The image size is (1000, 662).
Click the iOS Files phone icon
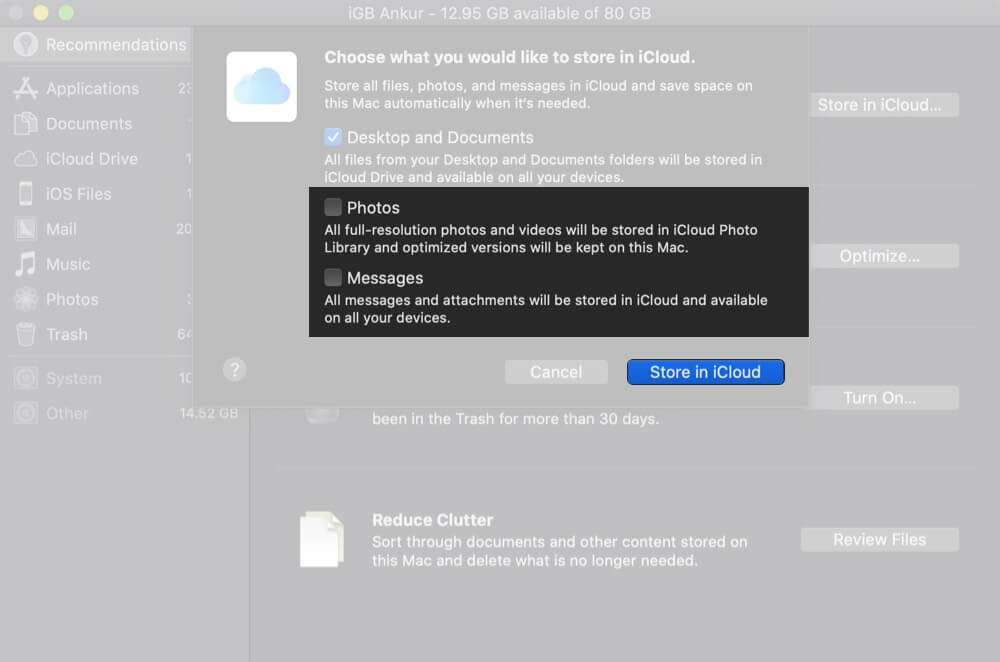[26, 194]
